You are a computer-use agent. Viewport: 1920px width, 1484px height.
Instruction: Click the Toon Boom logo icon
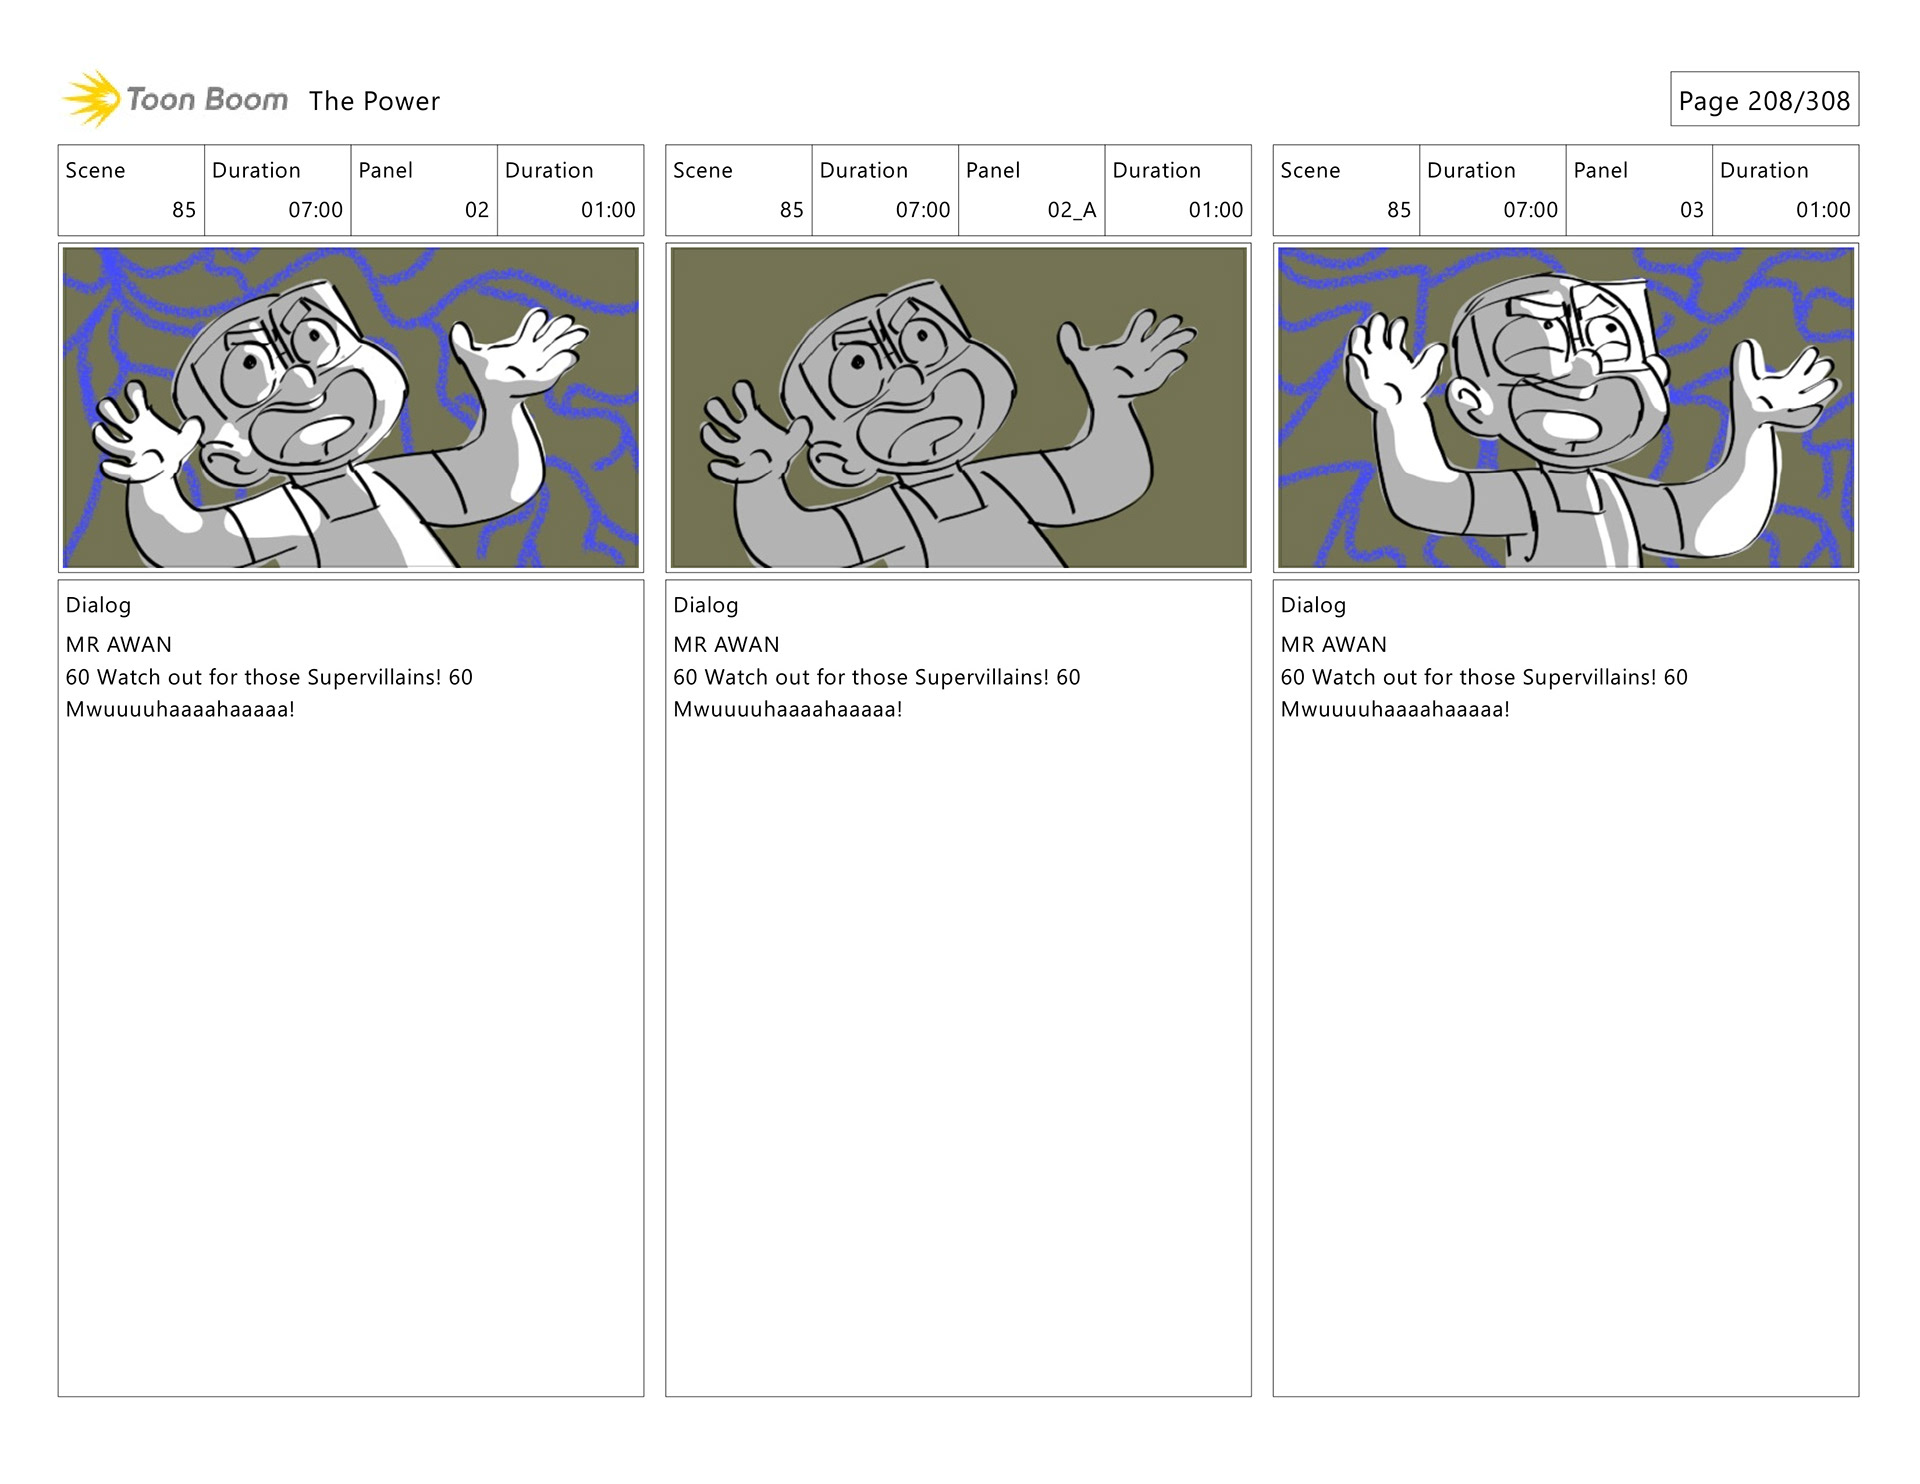[92, 99]
